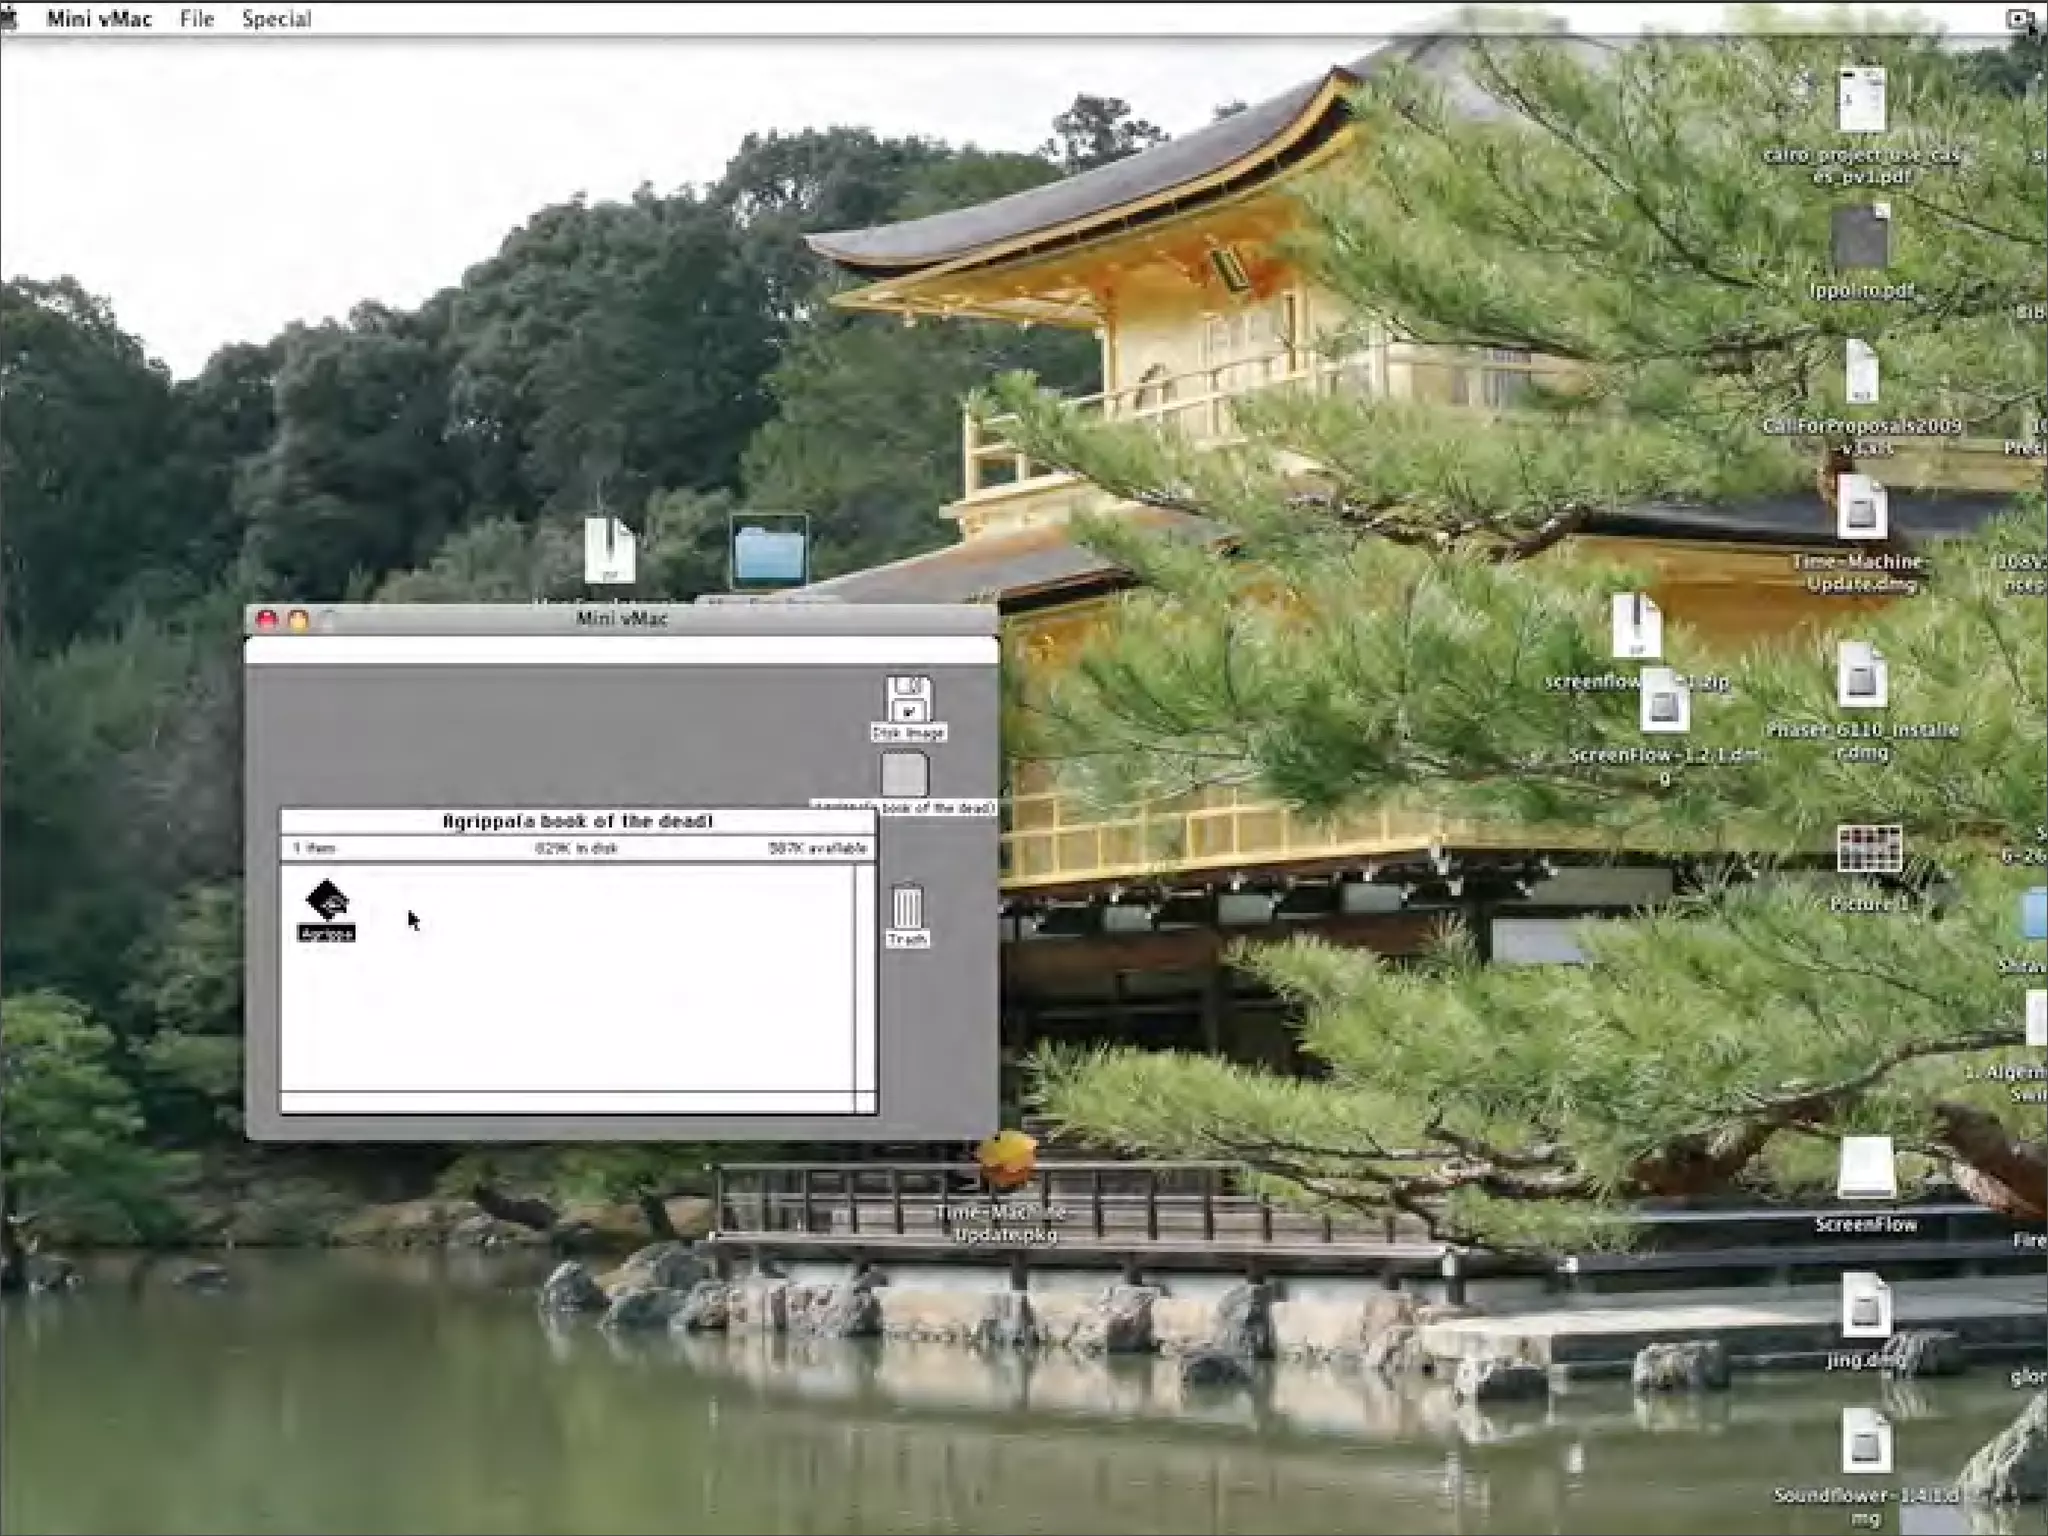Minimize the Mini vMac window with yellow button
The image size is (2048, 1536).
pos(298,620)
